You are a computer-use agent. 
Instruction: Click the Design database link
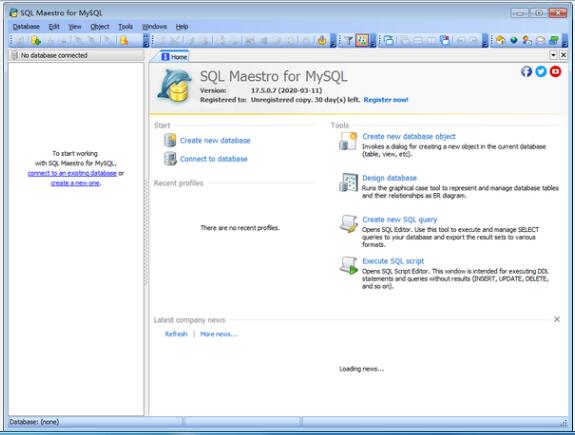click(x=389, y=178)
